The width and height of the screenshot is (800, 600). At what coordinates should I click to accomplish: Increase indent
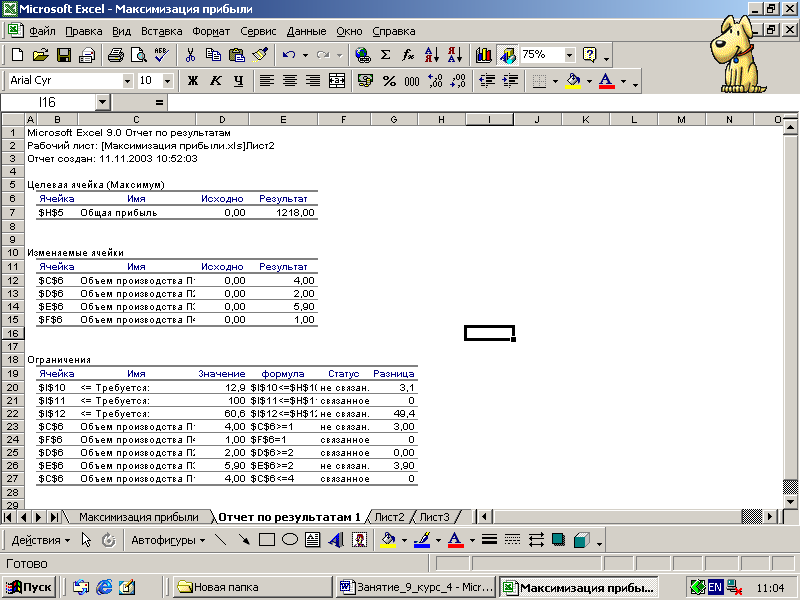pyautogui.click(x=510, y=81)
